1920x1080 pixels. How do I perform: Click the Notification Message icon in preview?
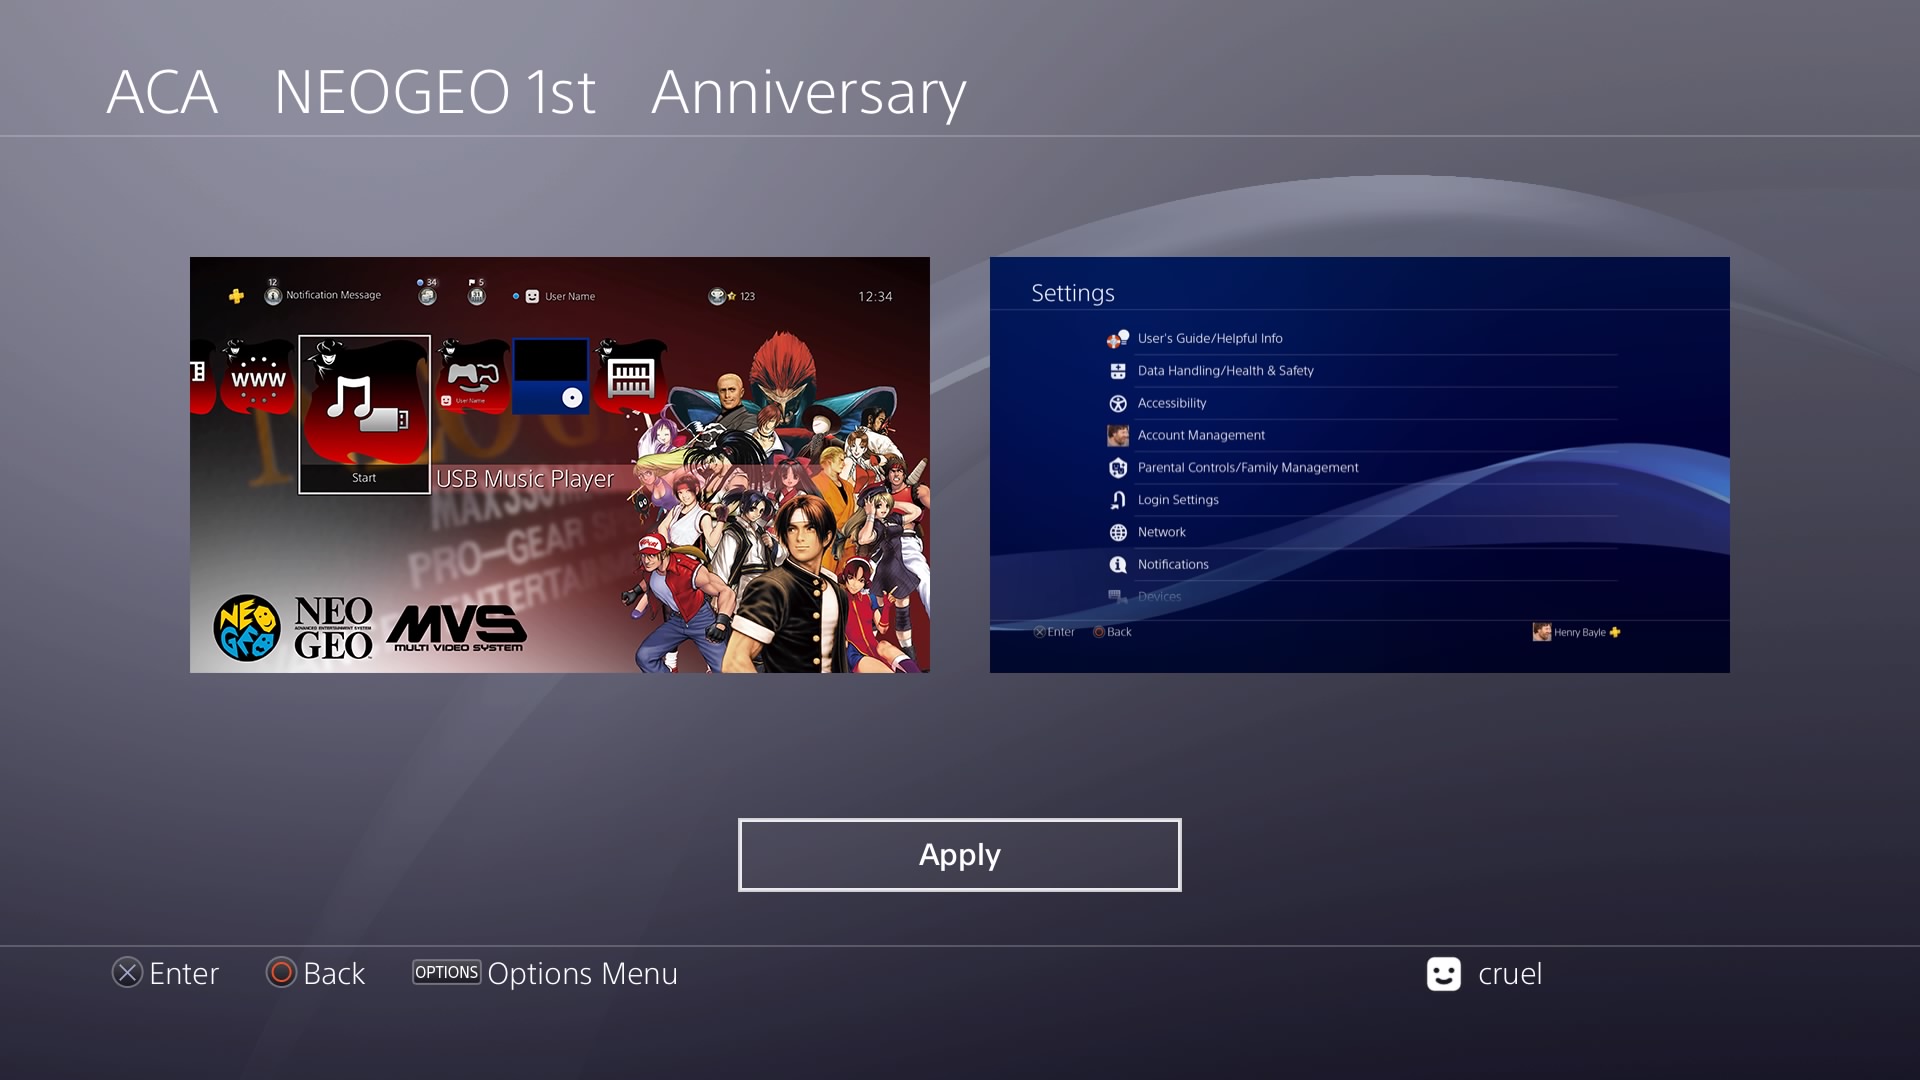pyautogui.click(x=273, y=295)
